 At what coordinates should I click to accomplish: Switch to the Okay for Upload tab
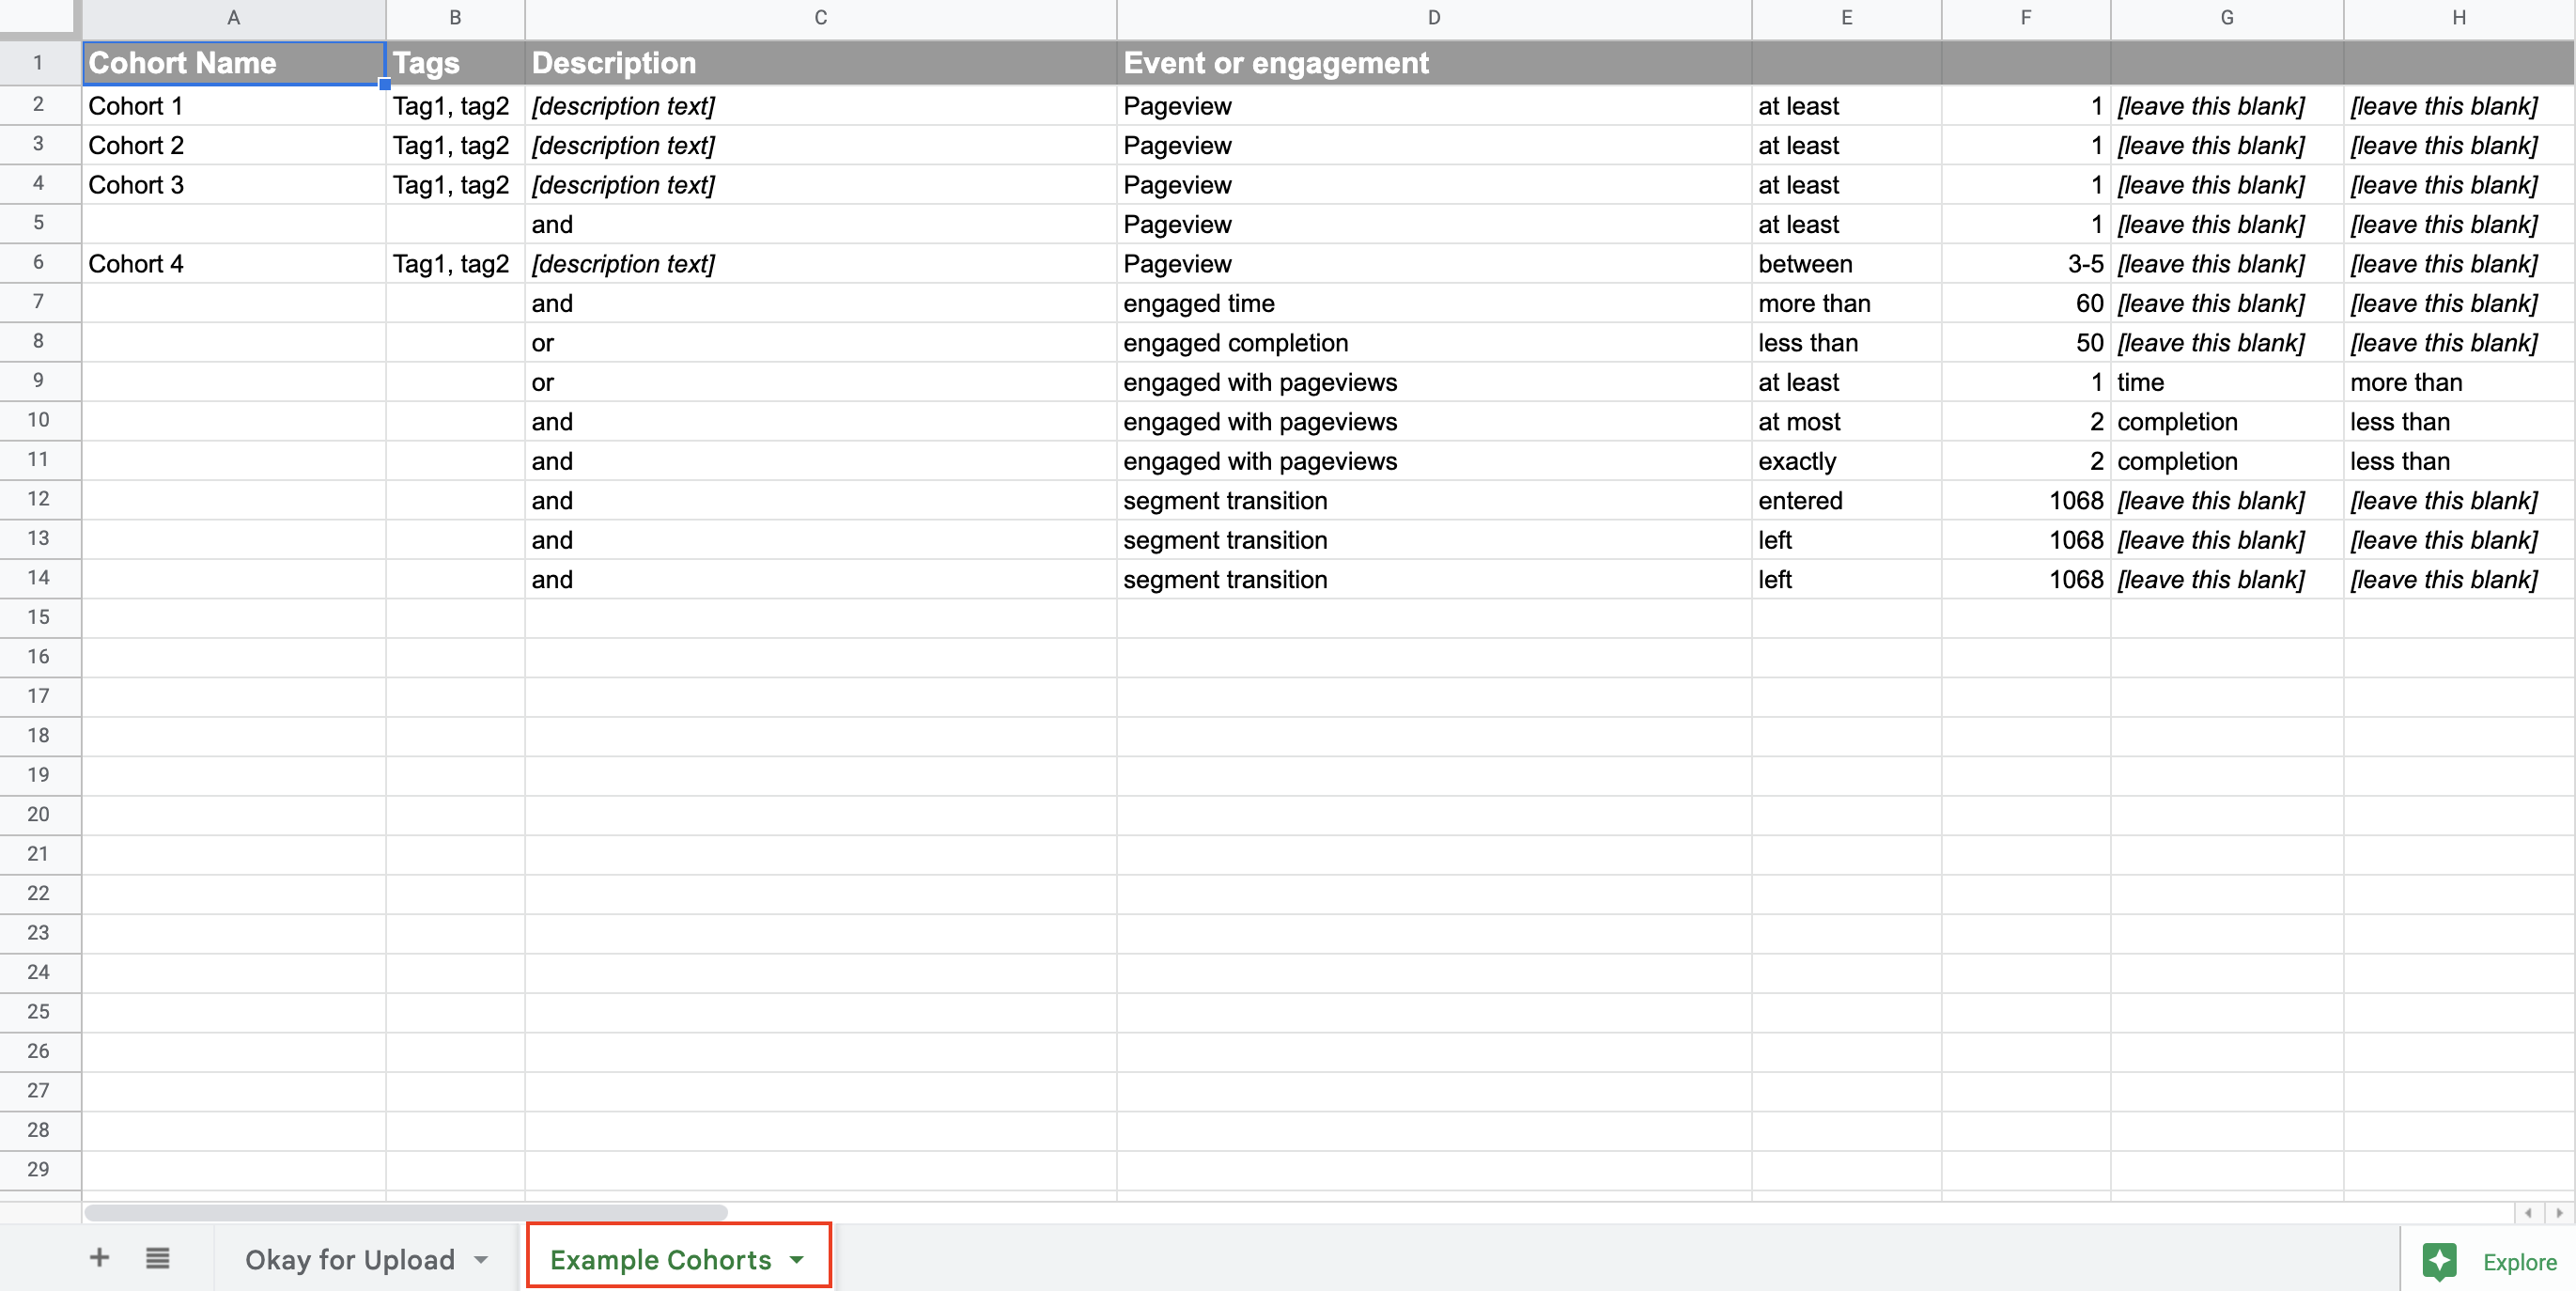click(x=350, y=1259)
